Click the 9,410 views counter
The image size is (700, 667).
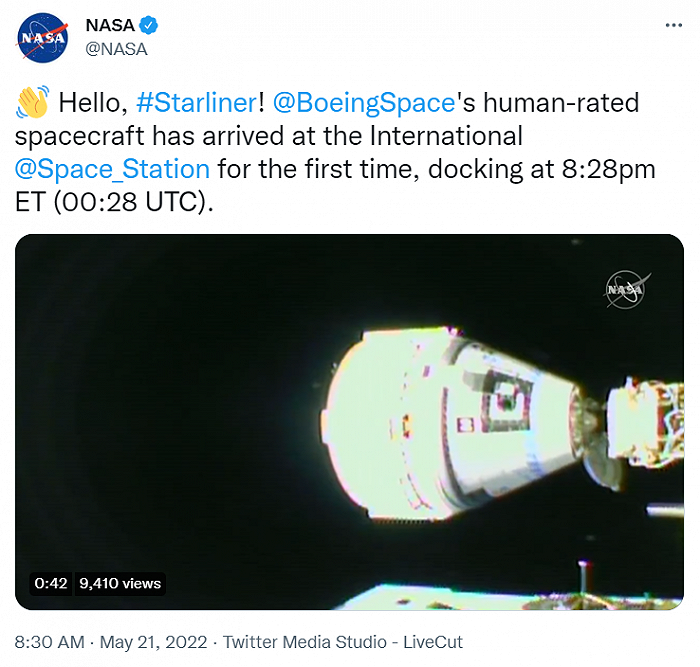(120, 584)
